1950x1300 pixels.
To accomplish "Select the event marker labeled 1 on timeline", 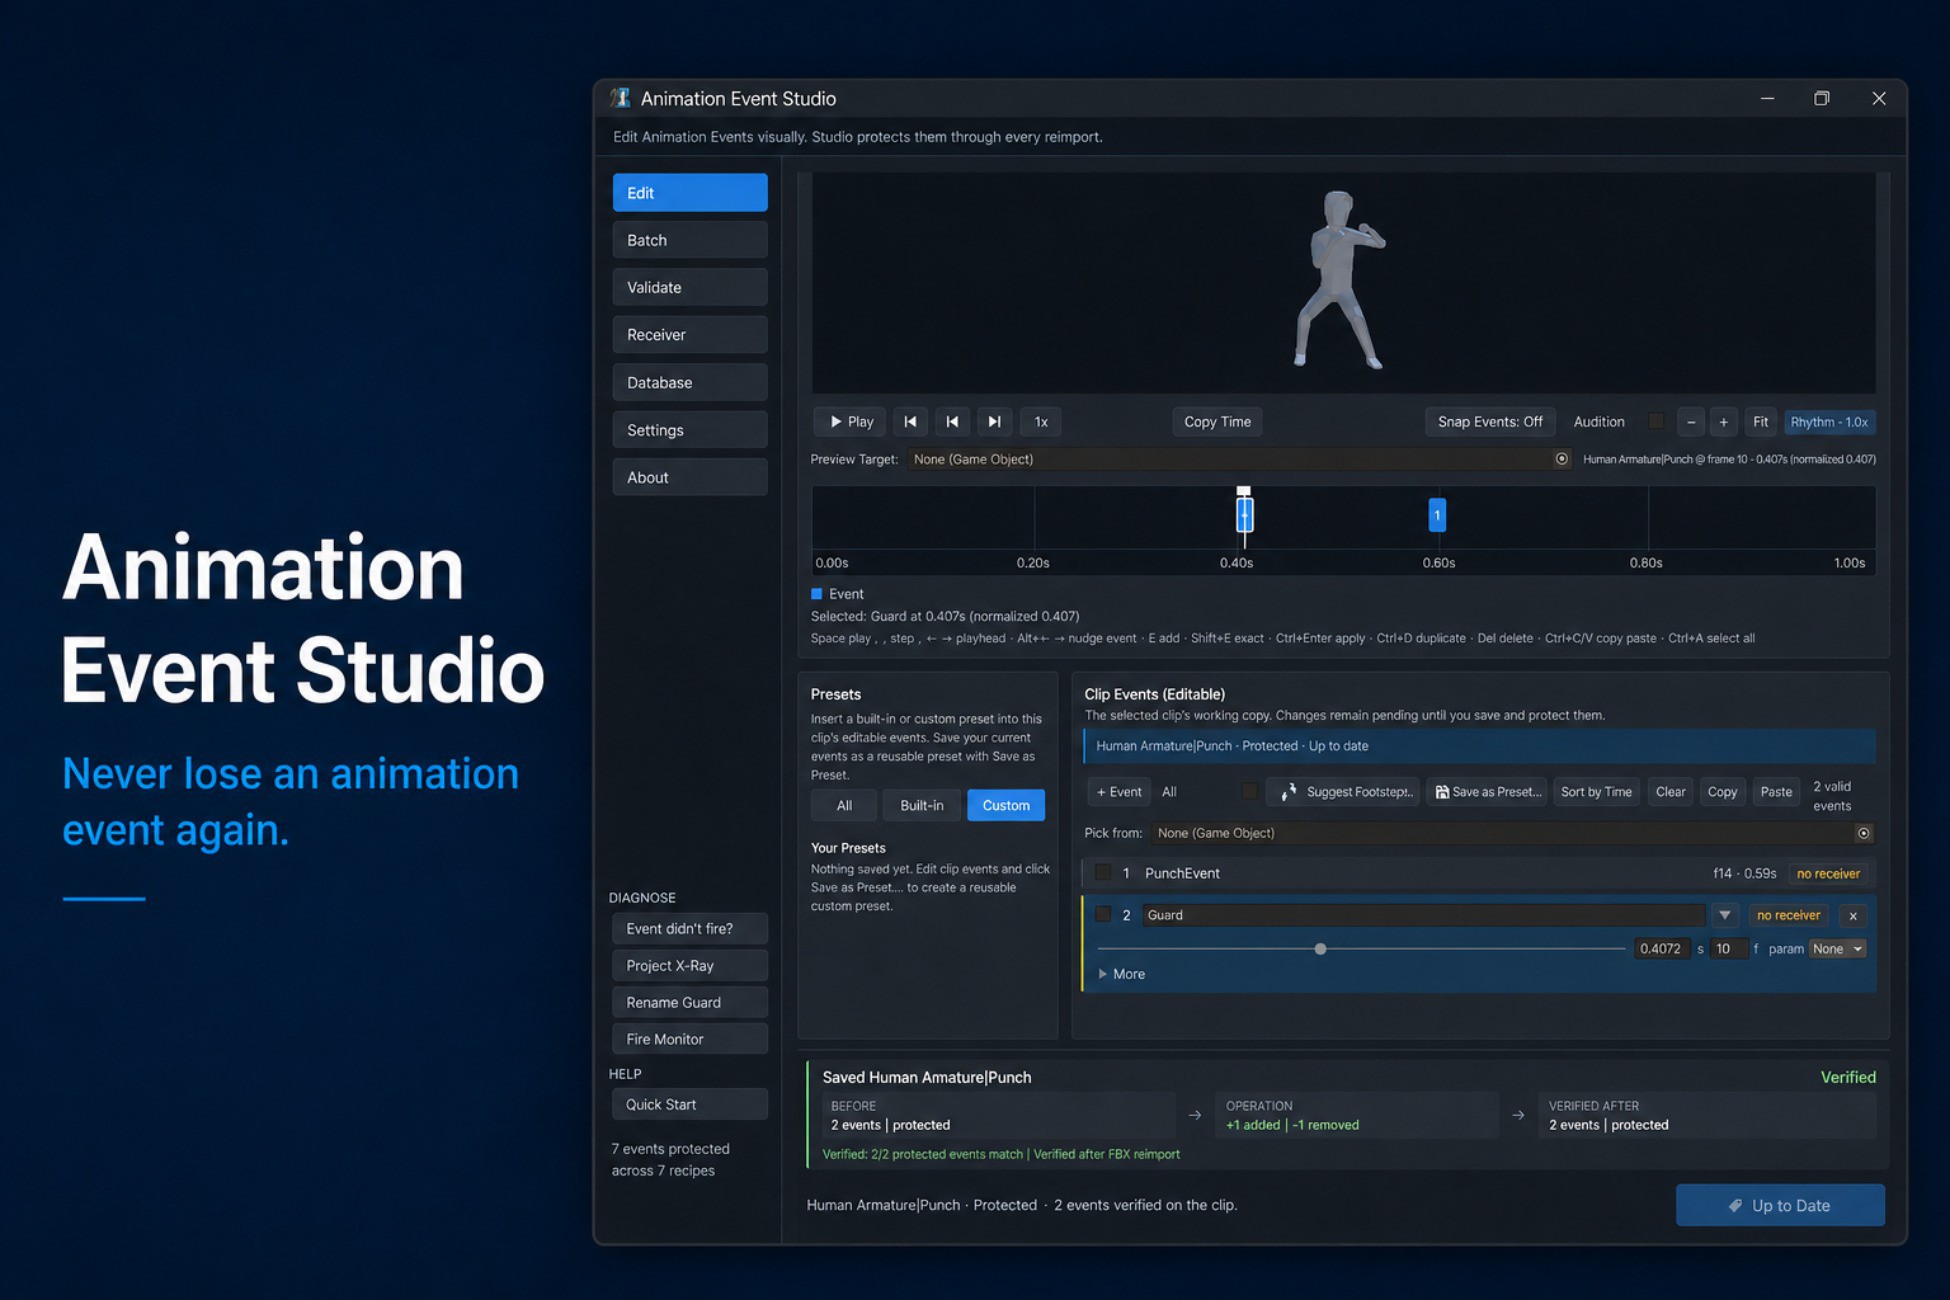I will pos(1437,515).
